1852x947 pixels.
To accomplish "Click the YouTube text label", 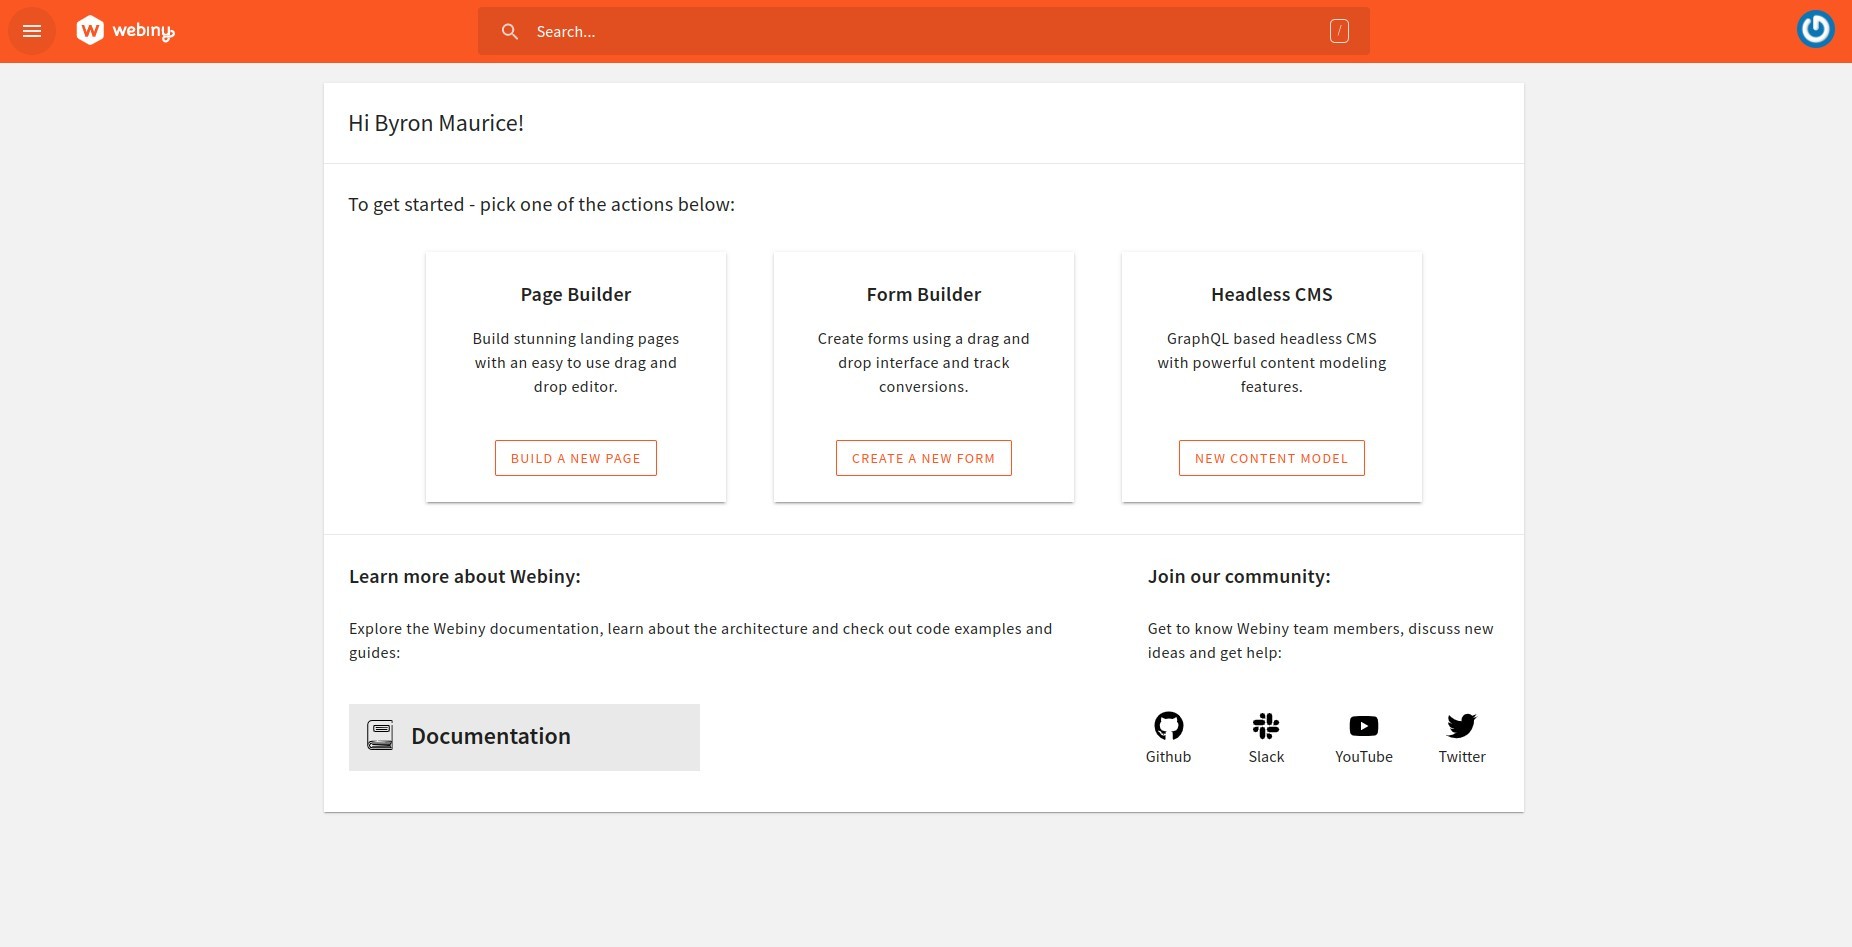I will (1364, 757).
